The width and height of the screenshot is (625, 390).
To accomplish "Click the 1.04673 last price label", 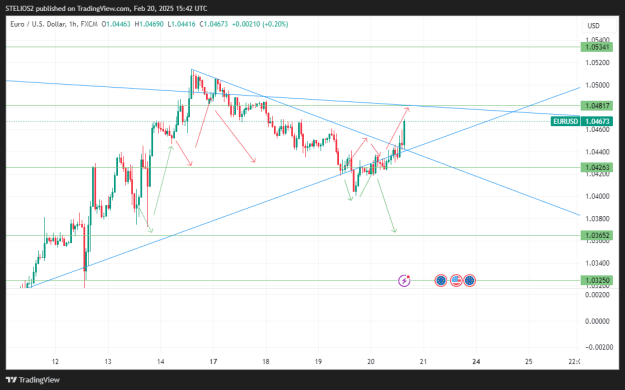I will pyautogui.click(x=597, y=121).
